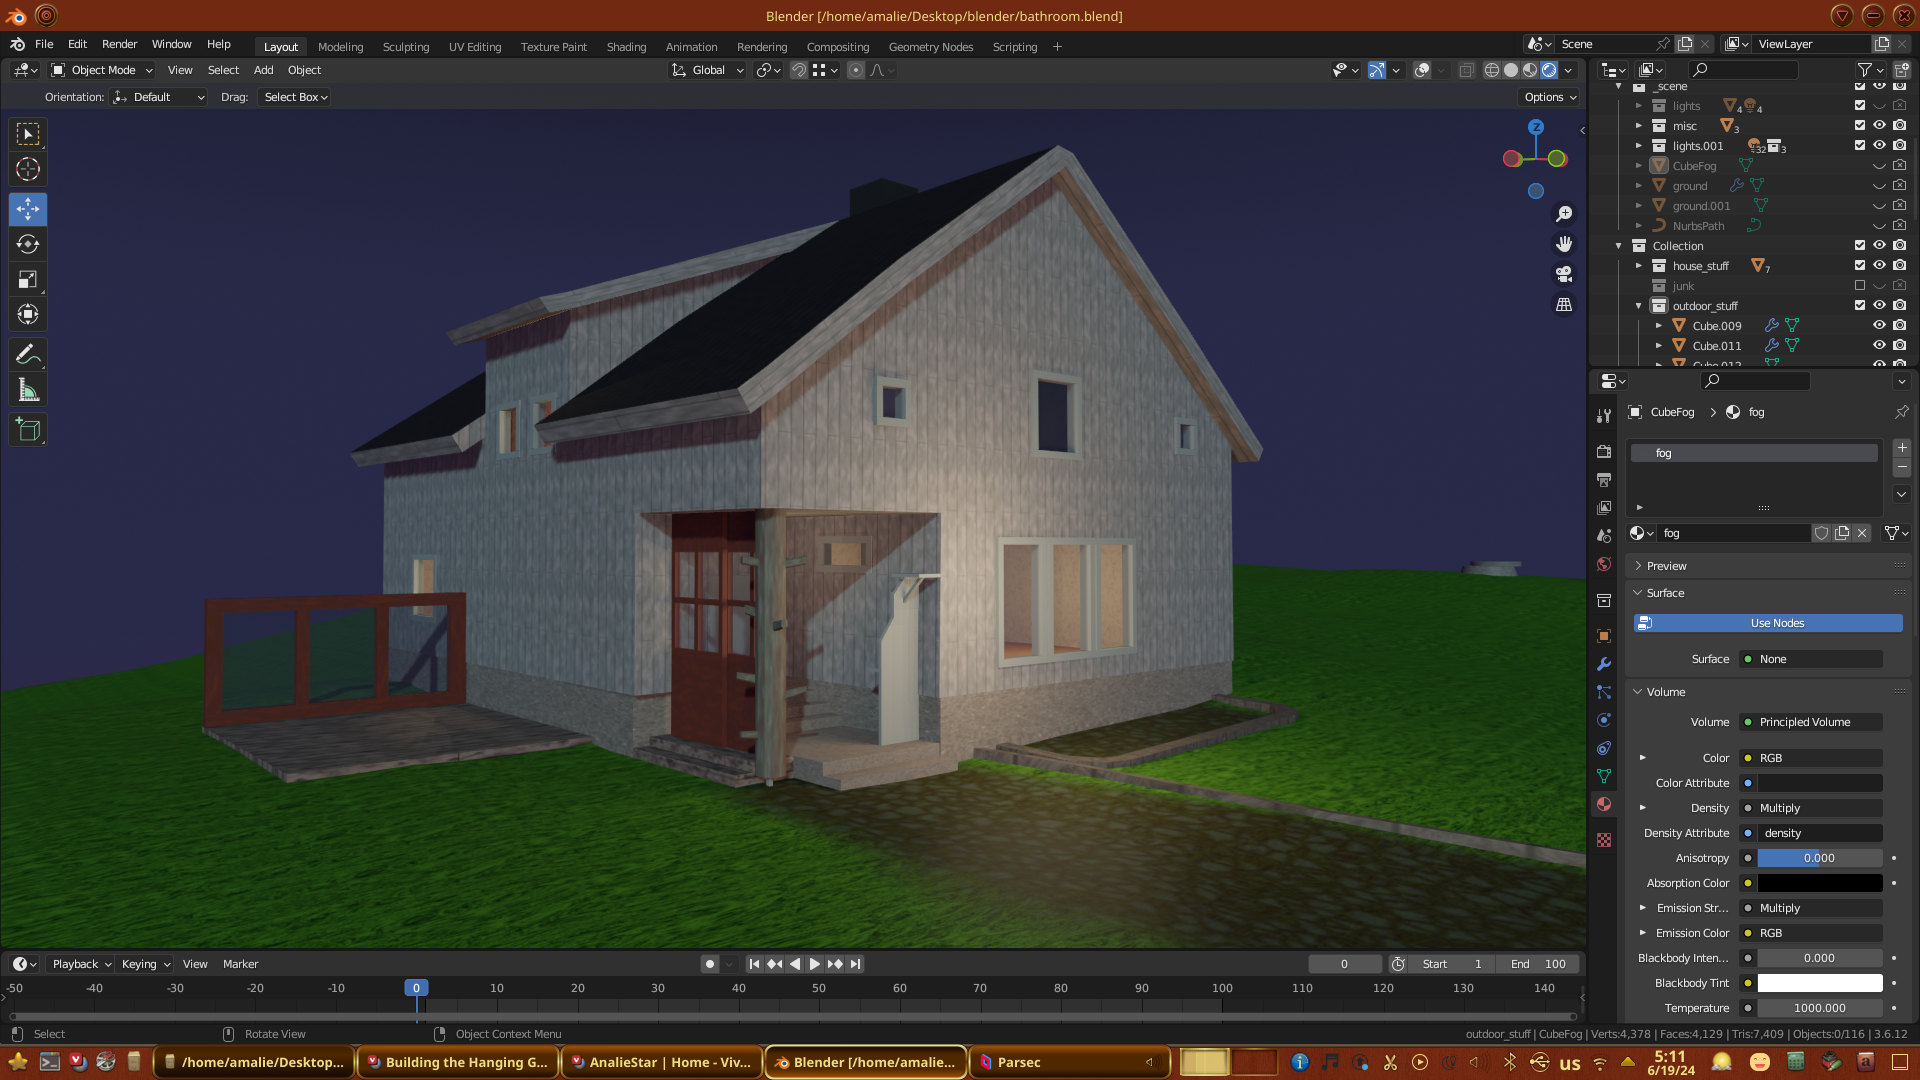Select the Scale tool
This screenshot has height=1080, width=1920.
[28, 280]
